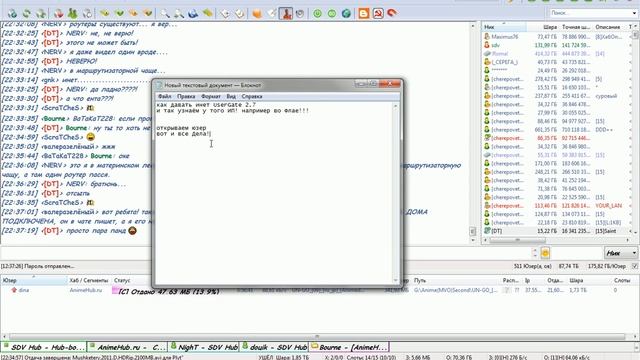640x360 pixels.
Task: Open the Справка menu in Notepad
Action: [252, 96]
